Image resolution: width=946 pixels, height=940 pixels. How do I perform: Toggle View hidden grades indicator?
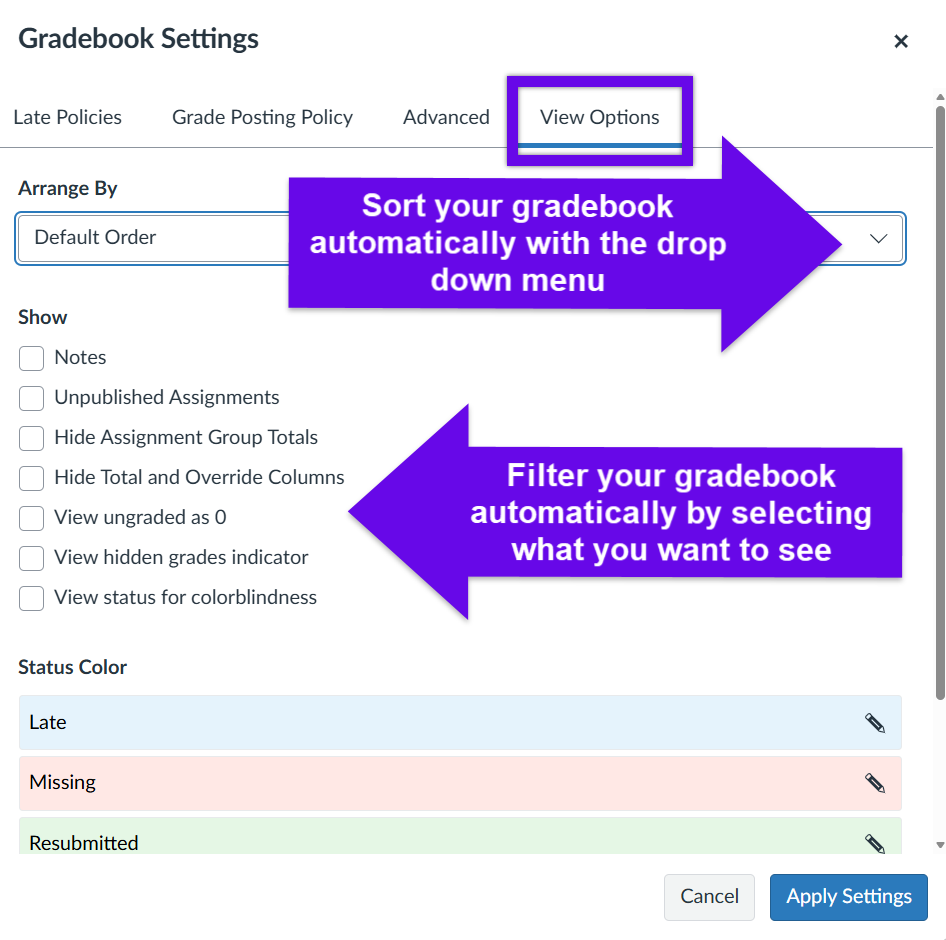coord(31,558)
